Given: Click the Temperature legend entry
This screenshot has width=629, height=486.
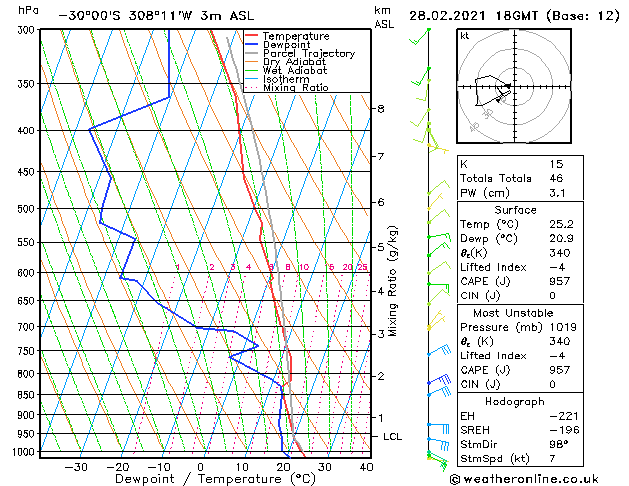Looking at the screenshot, I should coord(287,36).
